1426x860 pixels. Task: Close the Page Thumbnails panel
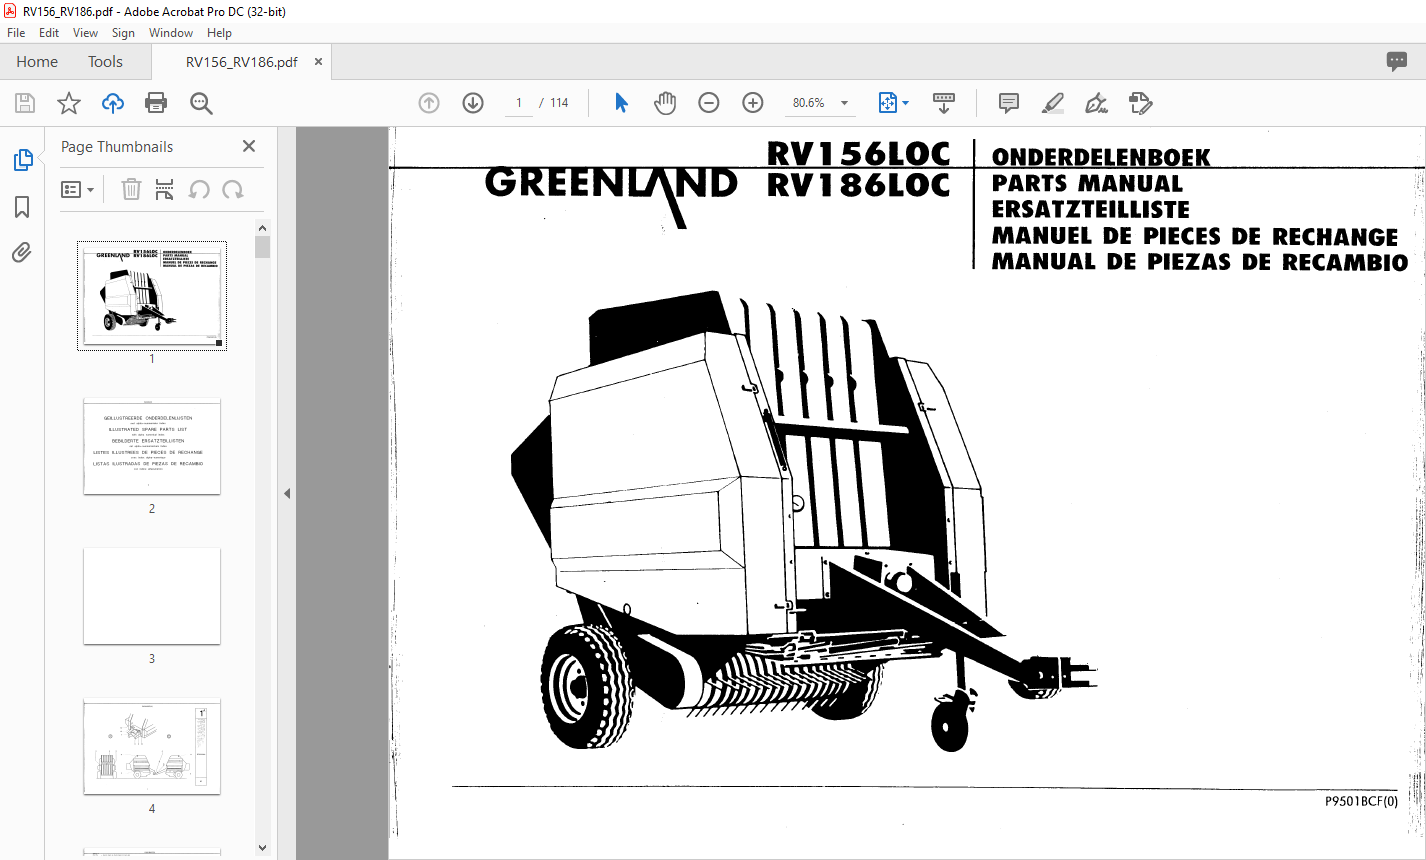249,146
